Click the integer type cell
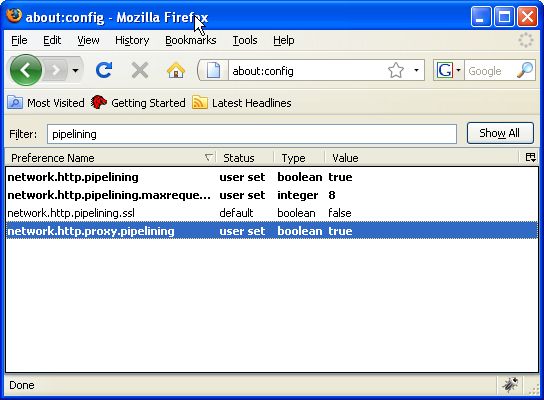Image resolution: width=544 pixels, height=400 pixels. 297,195
